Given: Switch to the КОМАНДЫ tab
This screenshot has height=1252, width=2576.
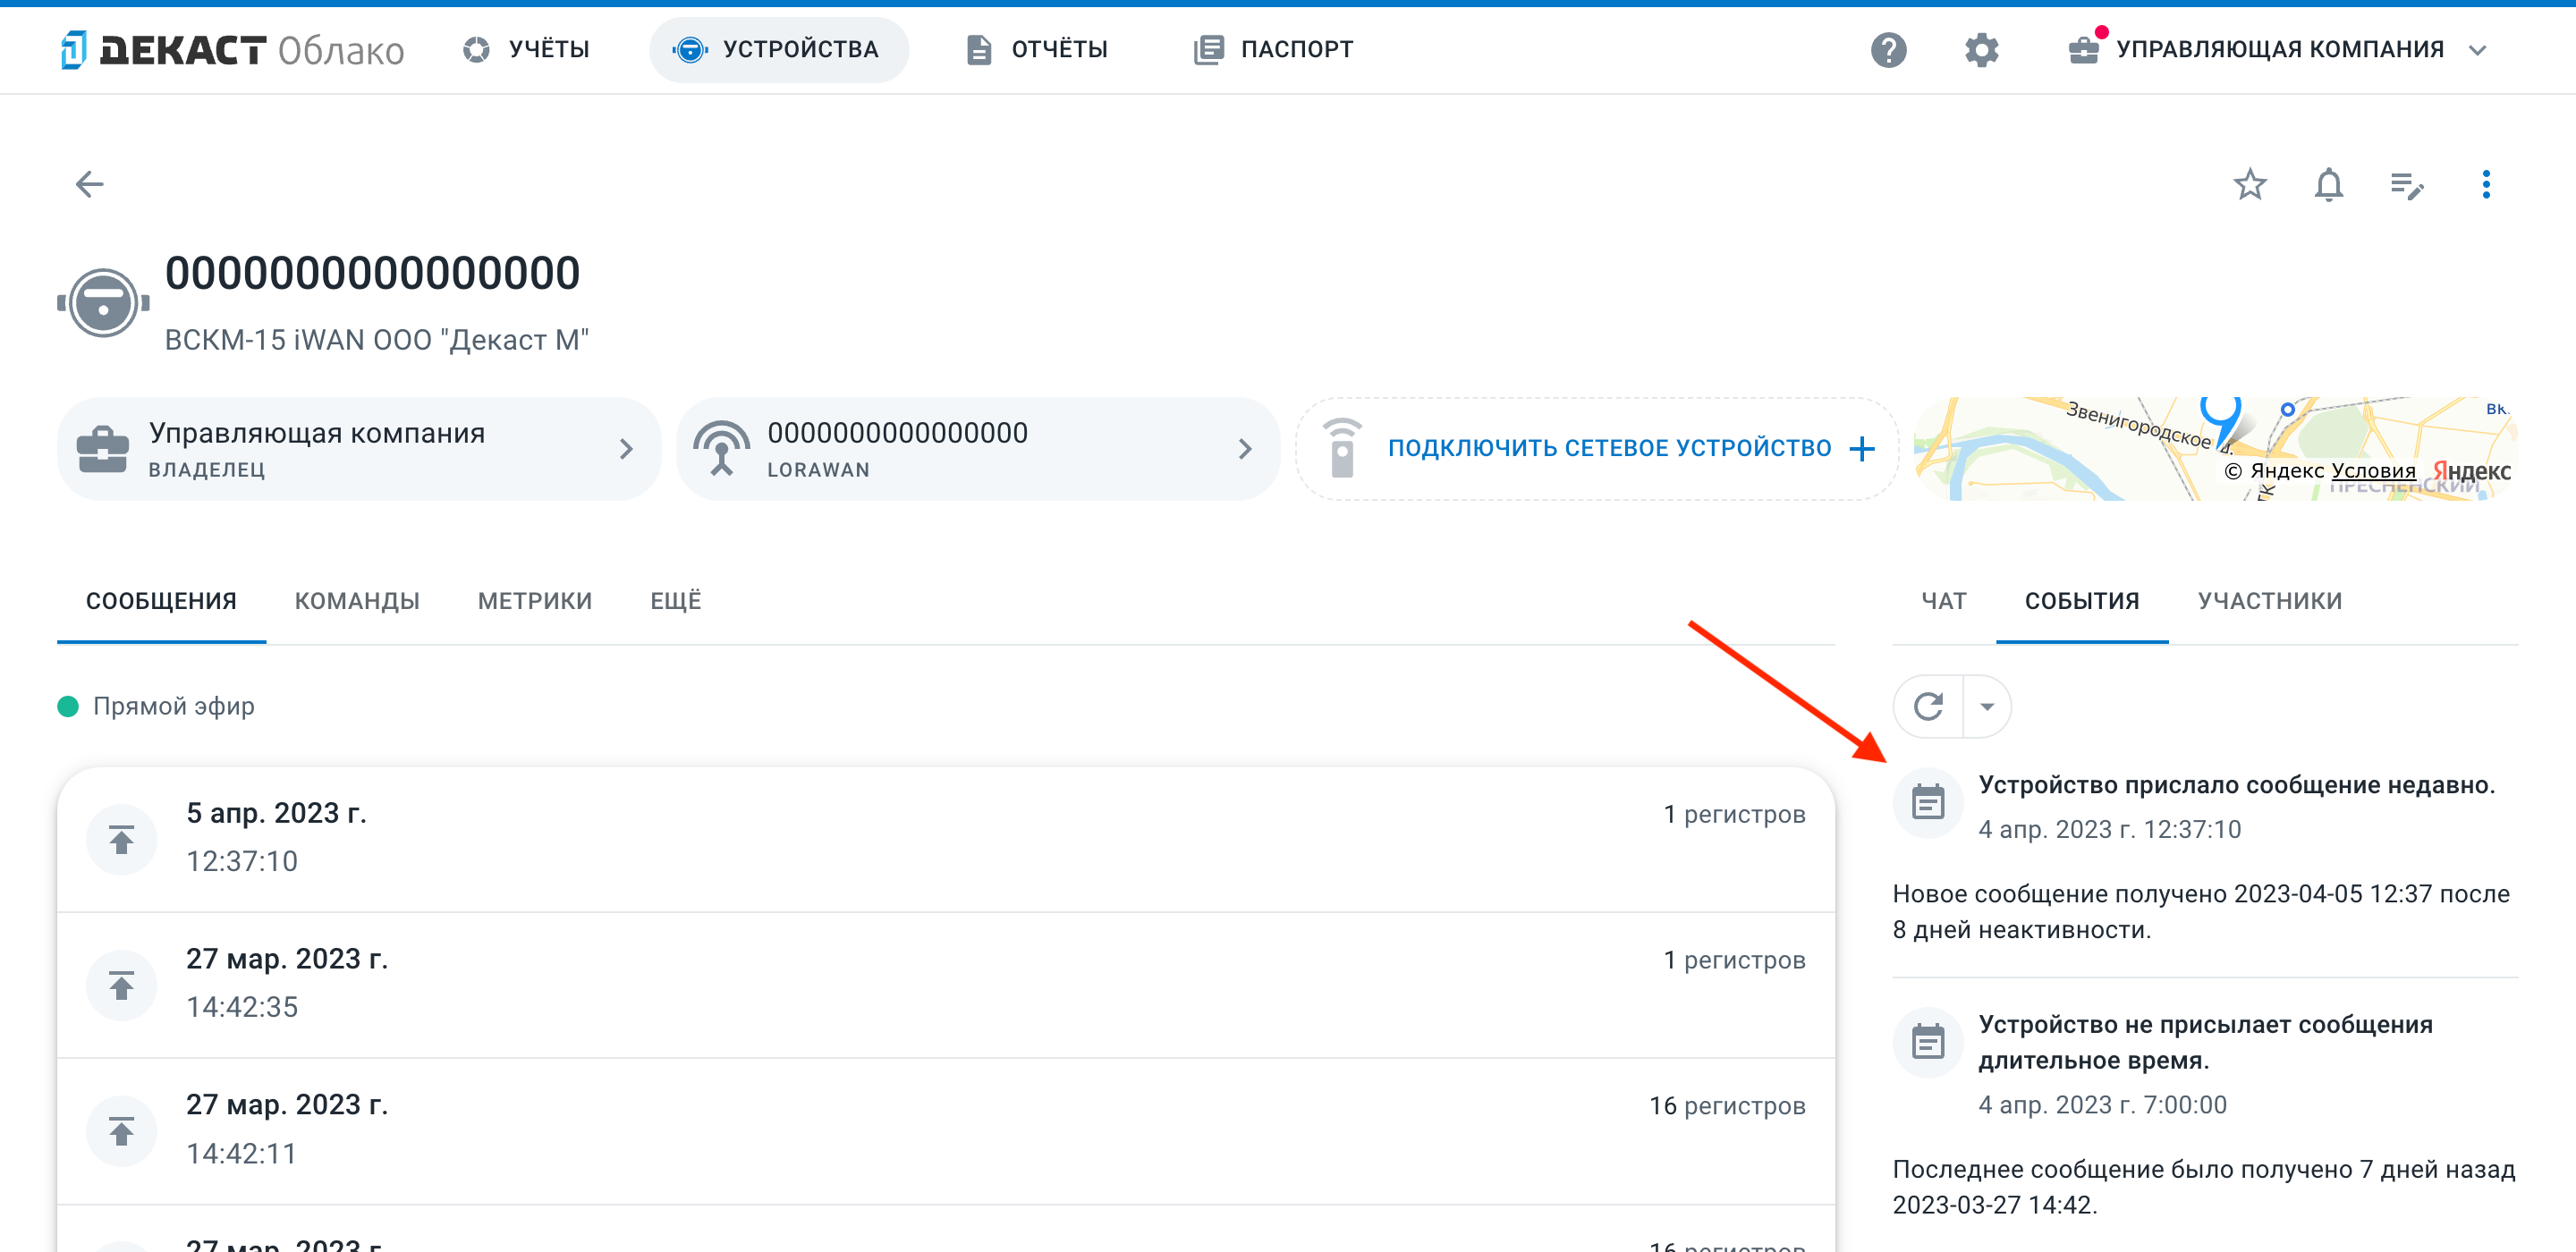Looking at the screenshot, I should pos(357,601).
